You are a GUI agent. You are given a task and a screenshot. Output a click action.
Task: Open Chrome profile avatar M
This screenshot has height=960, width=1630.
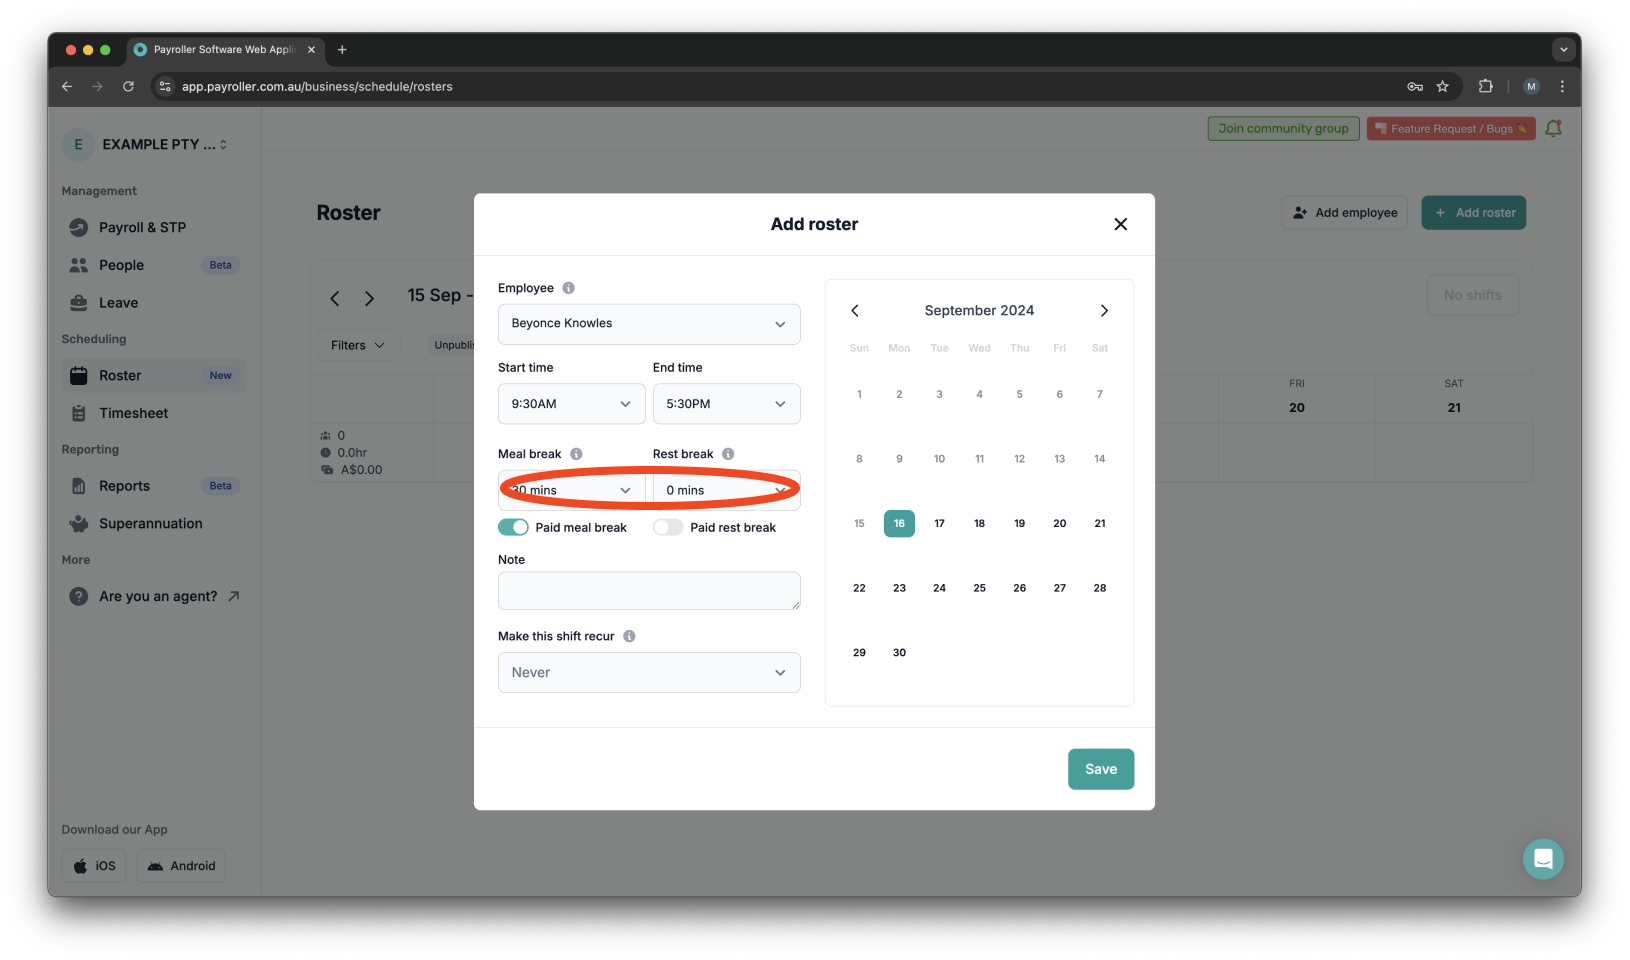pyautogui.click(x=1531, y=87)
